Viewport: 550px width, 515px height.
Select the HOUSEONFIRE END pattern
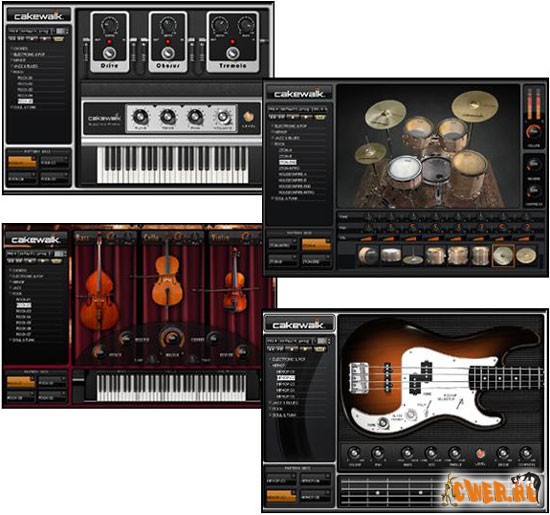pyautogui.click(x=295, y=186)
